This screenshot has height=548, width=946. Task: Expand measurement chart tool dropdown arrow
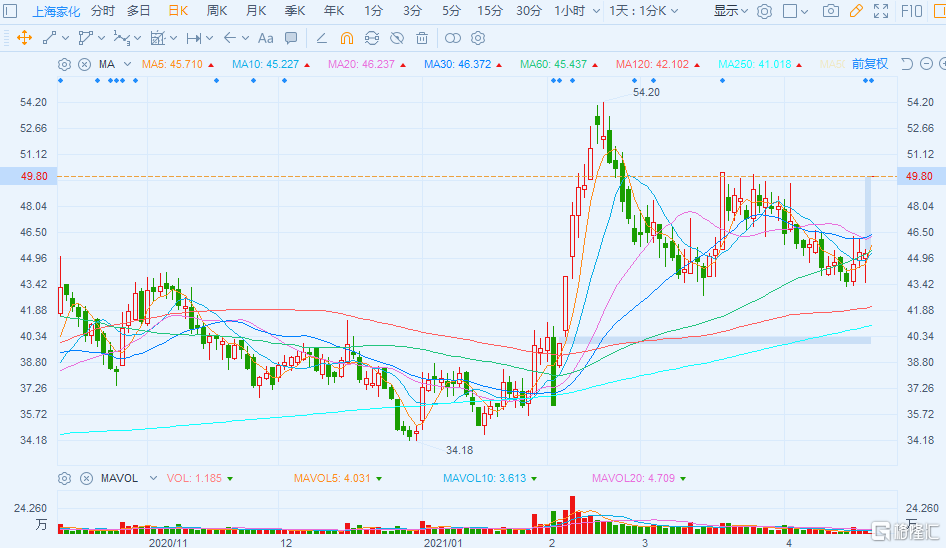tap(173, 38)
